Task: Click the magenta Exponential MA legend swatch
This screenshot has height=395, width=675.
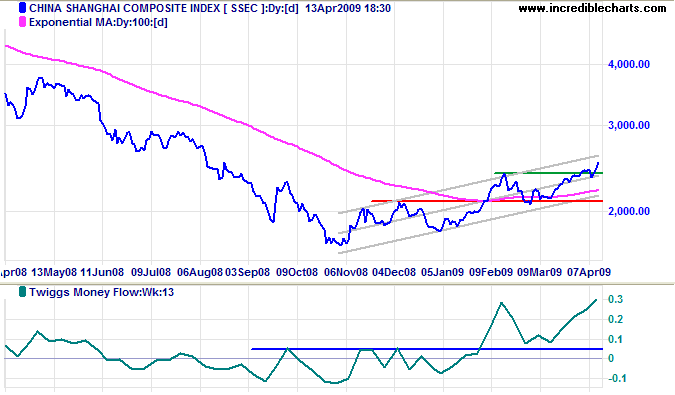Action: click(x=22, y=22)
